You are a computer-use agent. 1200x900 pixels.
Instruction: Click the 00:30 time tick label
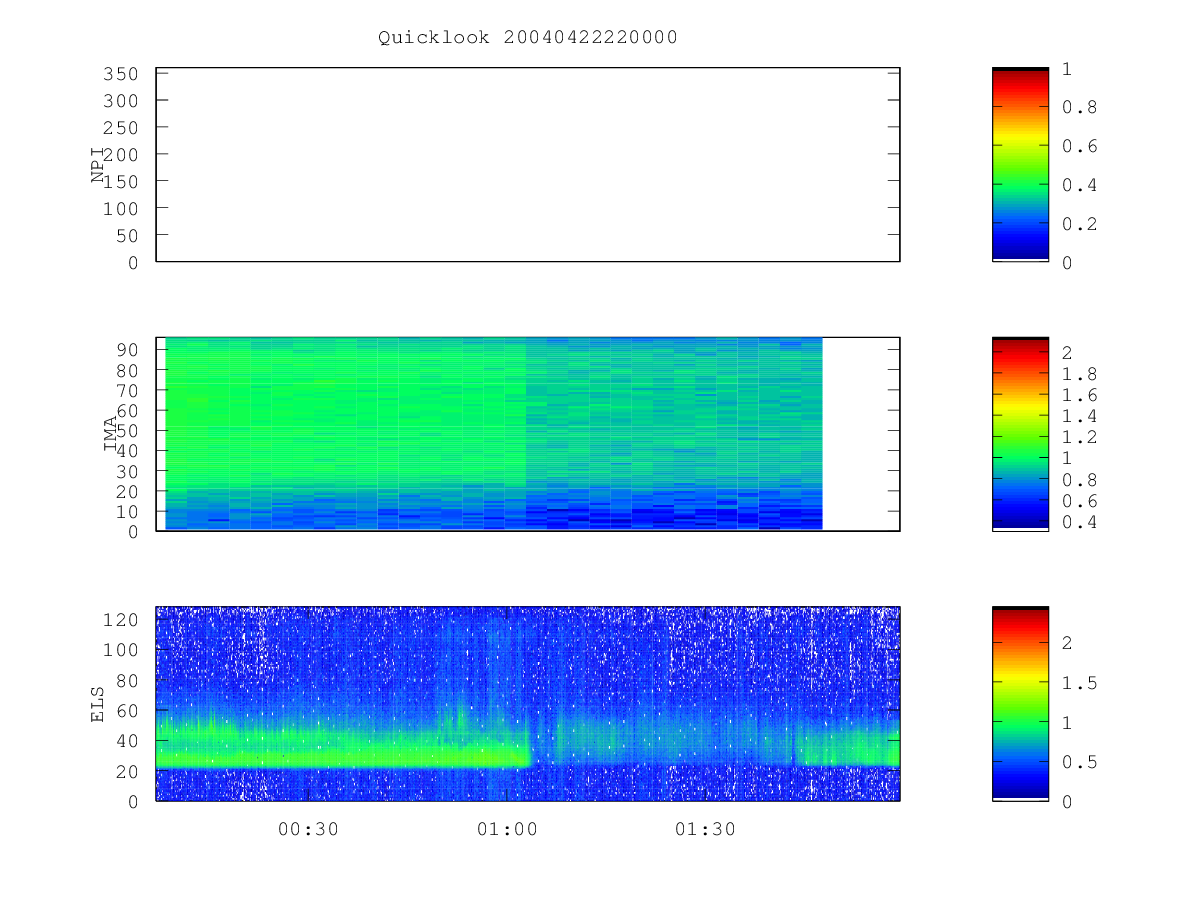click(308, 829)
